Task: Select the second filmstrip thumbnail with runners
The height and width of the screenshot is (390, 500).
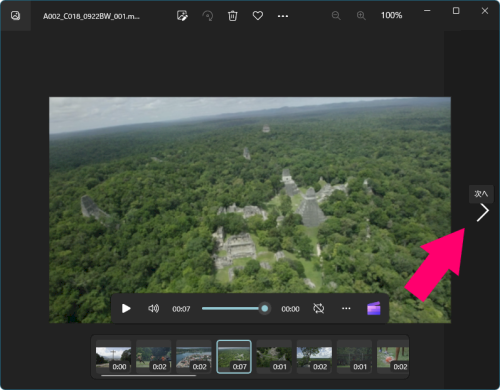Action: tap(154, 357)
